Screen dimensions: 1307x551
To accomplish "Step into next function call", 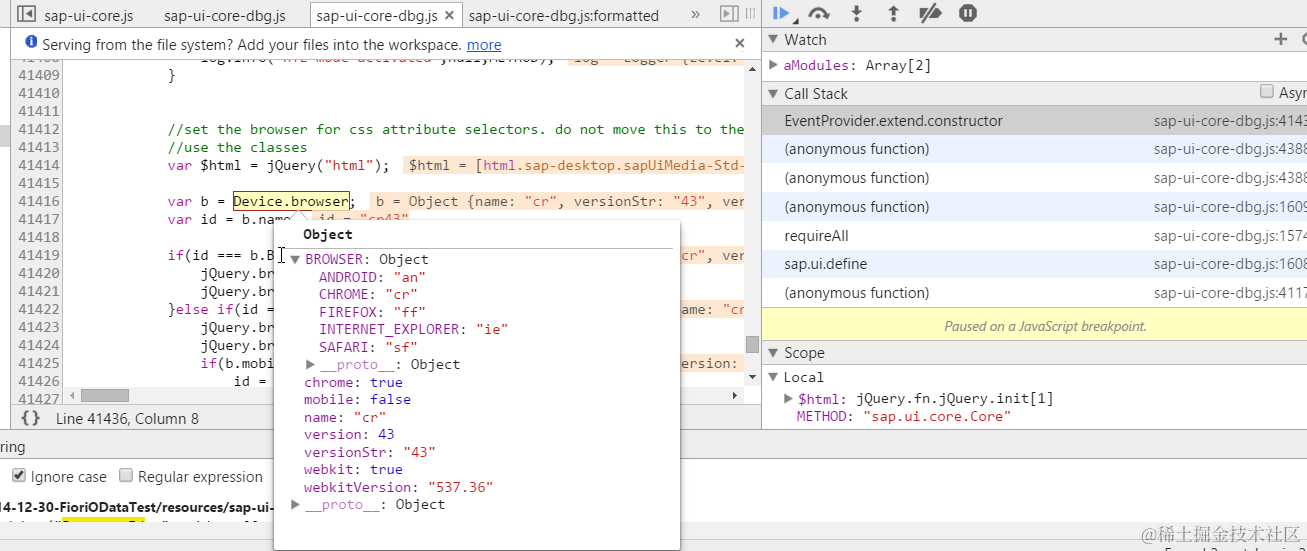I will coord(856,13).
